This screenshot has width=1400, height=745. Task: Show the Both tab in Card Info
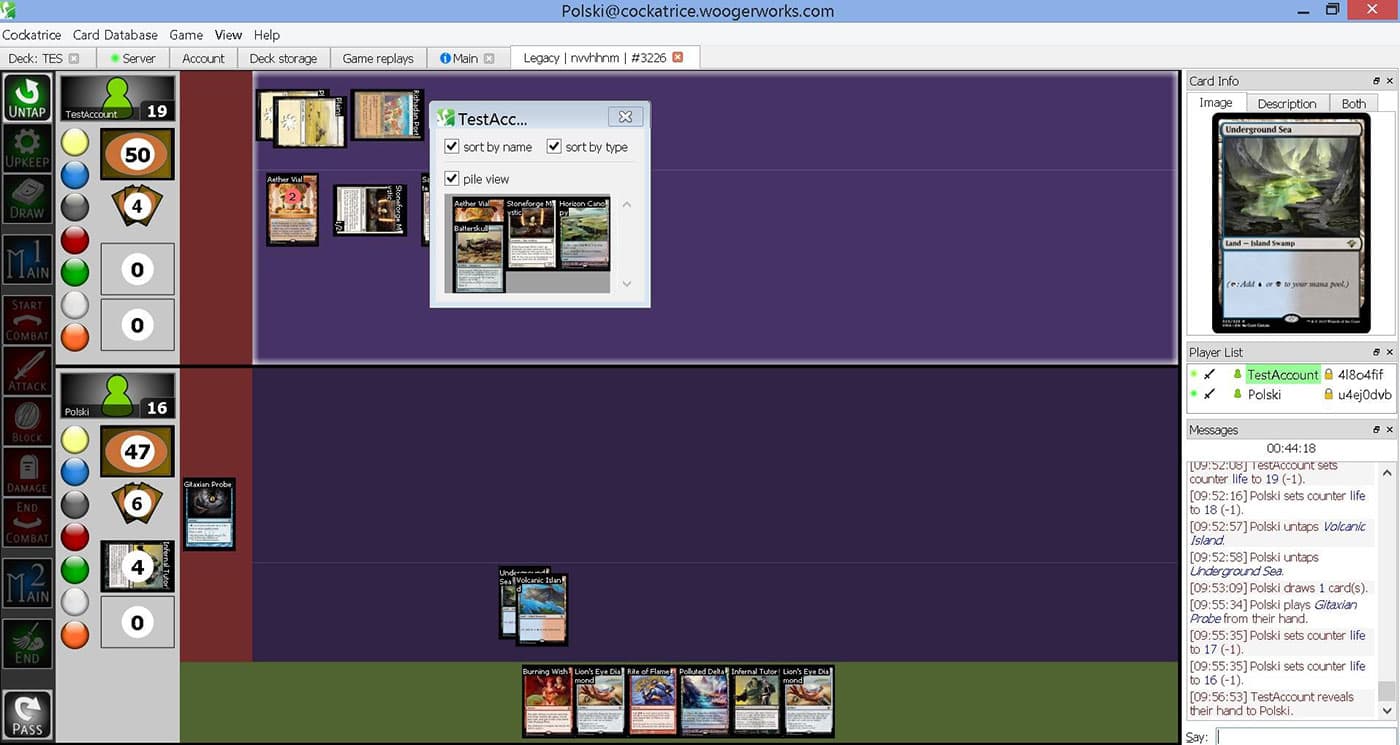point(1353,103)
